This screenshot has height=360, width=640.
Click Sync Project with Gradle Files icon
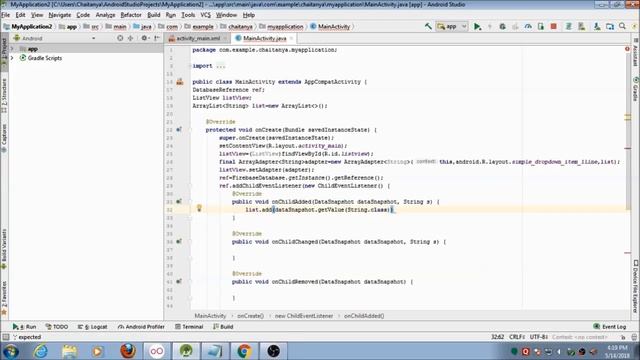[568, 27]
